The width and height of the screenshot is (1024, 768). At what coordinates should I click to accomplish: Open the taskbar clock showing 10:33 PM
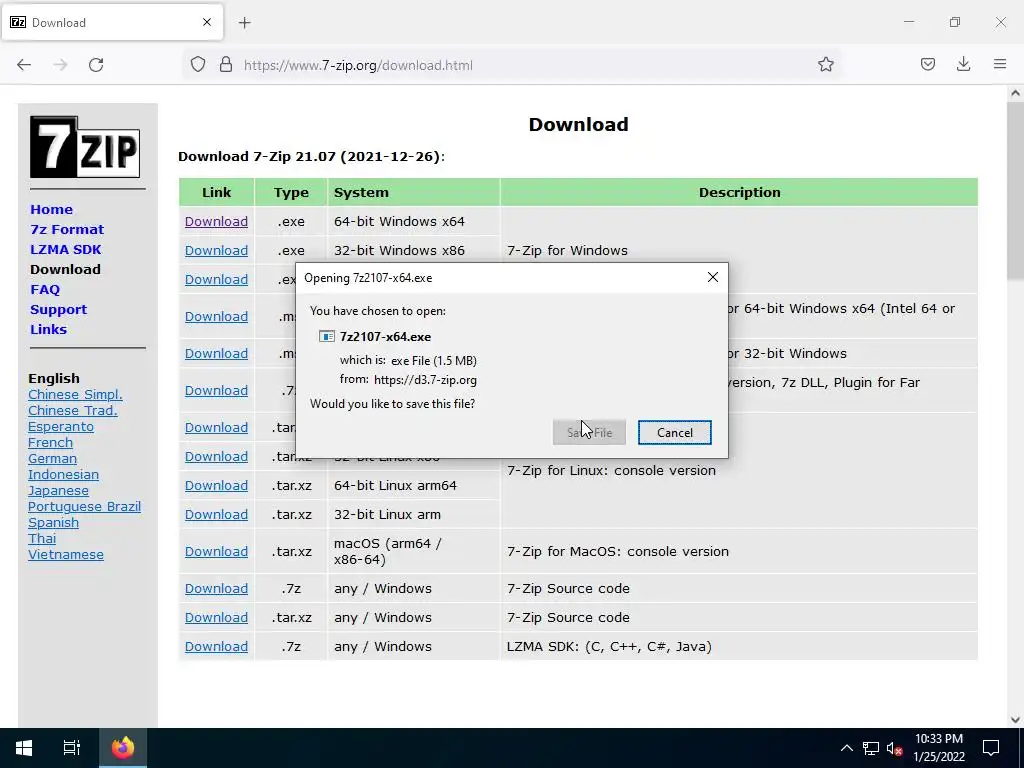[939, 748]
